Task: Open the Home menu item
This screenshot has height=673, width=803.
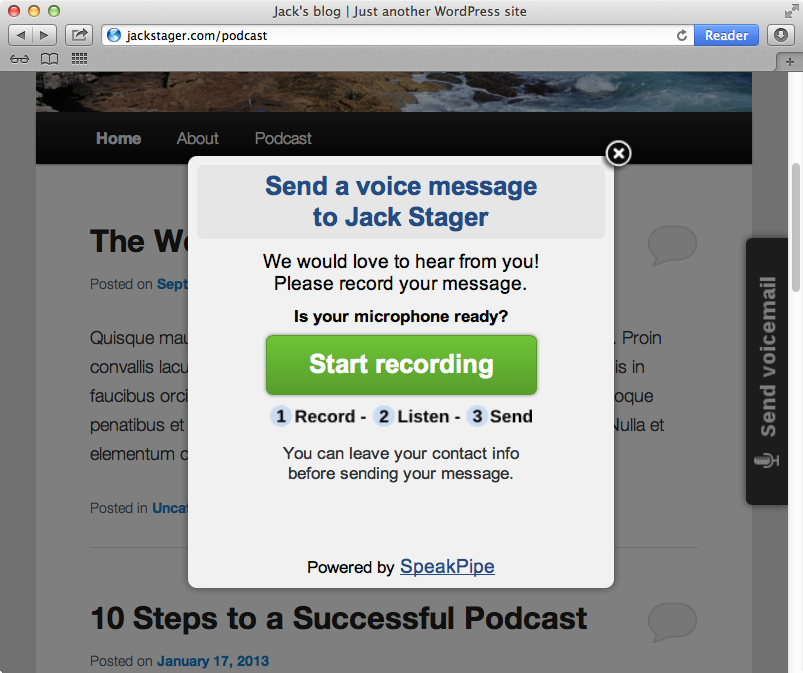Action: pyautogui.click(x=118, y=138)
